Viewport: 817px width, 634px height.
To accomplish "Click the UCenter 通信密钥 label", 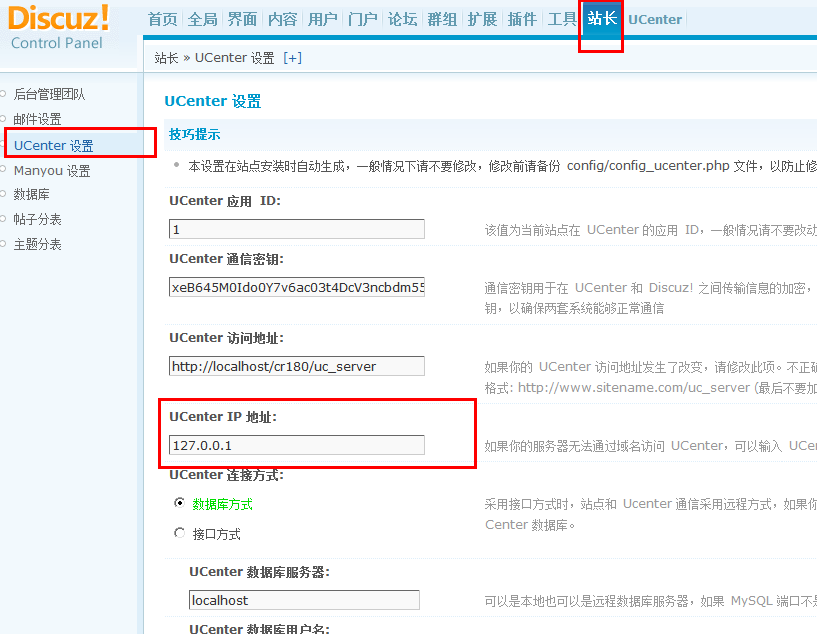I will pos(226,259).
